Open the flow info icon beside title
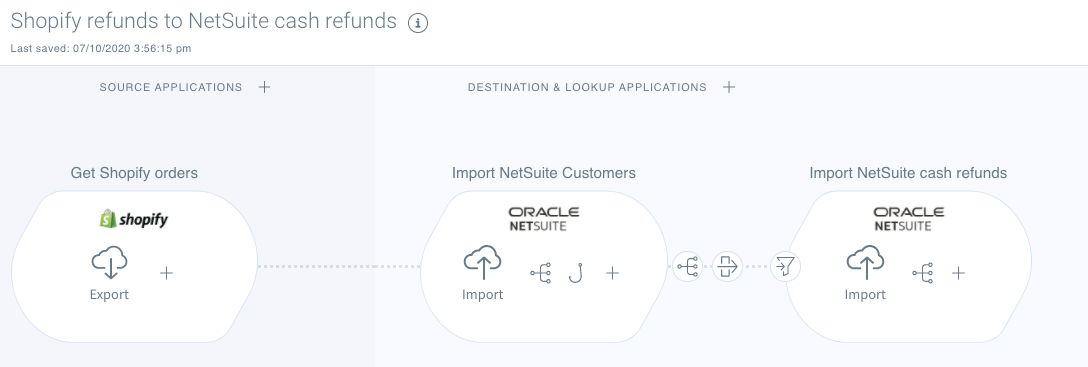This screenshot has height=367, width=1088. (x=418, y=23)
